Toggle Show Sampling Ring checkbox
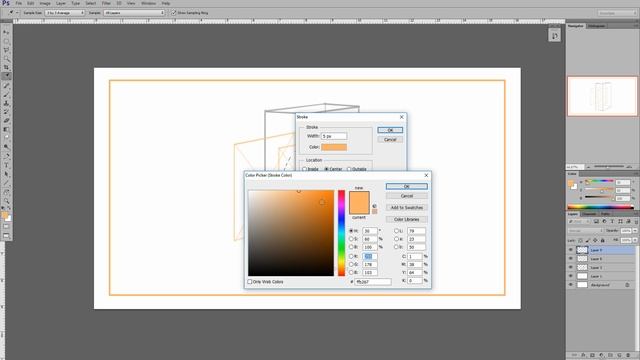This screenshot has height=360, width=640. pos(174,13)
